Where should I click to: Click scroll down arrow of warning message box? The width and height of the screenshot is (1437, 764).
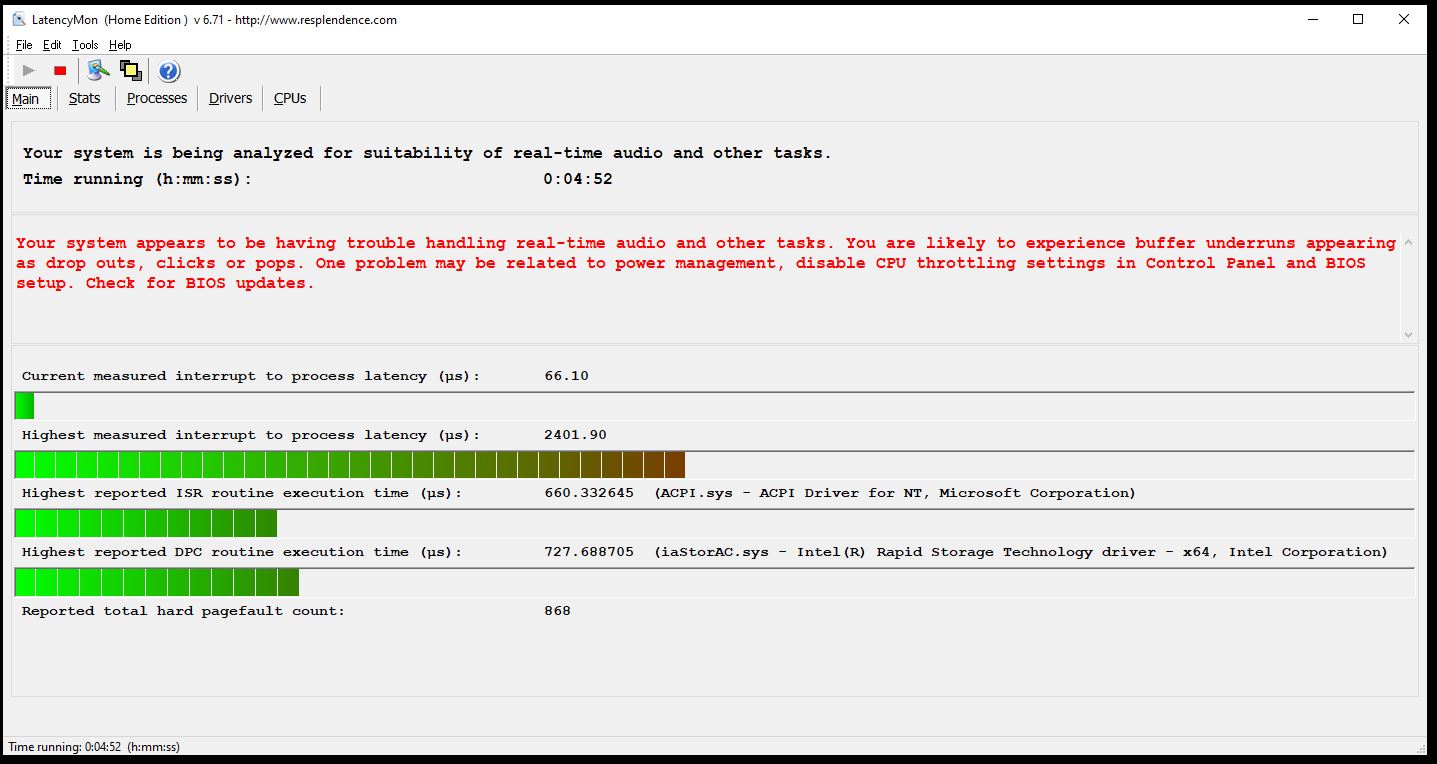(x=1408, y=335)
